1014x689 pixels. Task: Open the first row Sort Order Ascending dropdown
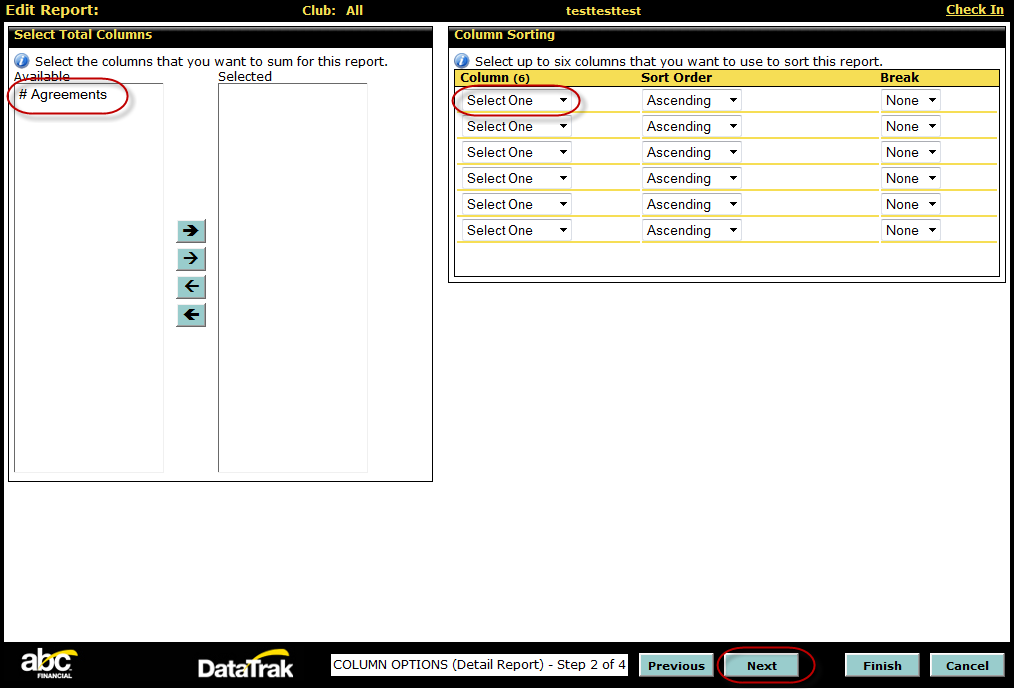pyautogui.click(x=691, y=101)
